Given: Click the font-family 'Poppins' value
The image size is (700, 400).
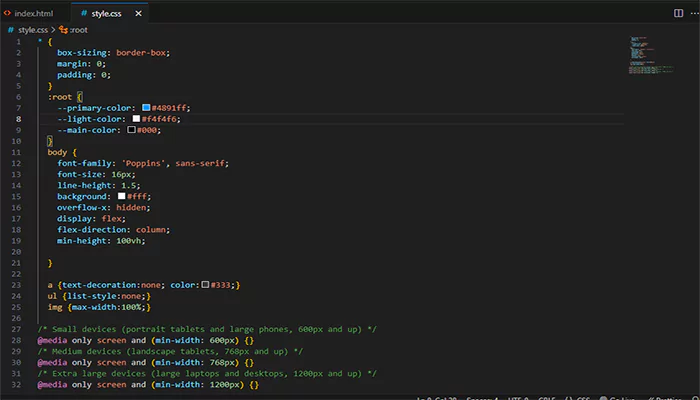Looking at the screenshot, I should (144, 163).
